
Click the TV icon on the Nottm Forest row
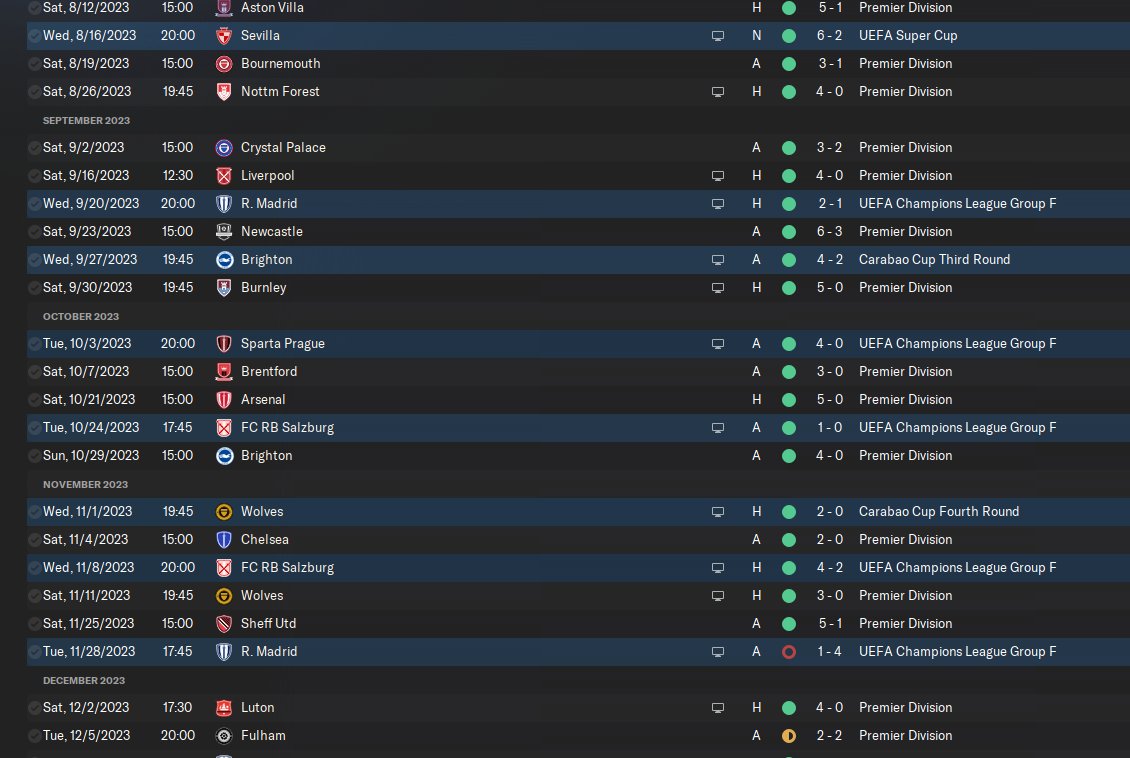718,92
